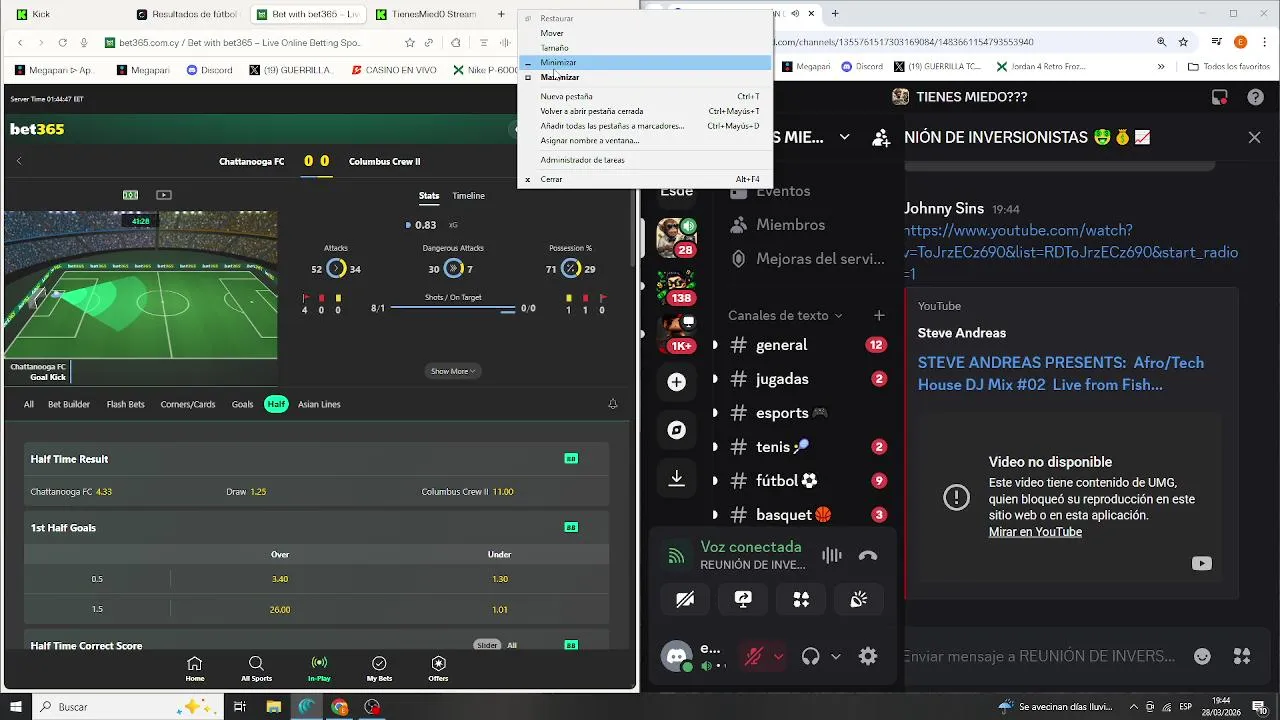Click the Possession % ring gauge
1280x720 pixels.
[x=570, y=269]
